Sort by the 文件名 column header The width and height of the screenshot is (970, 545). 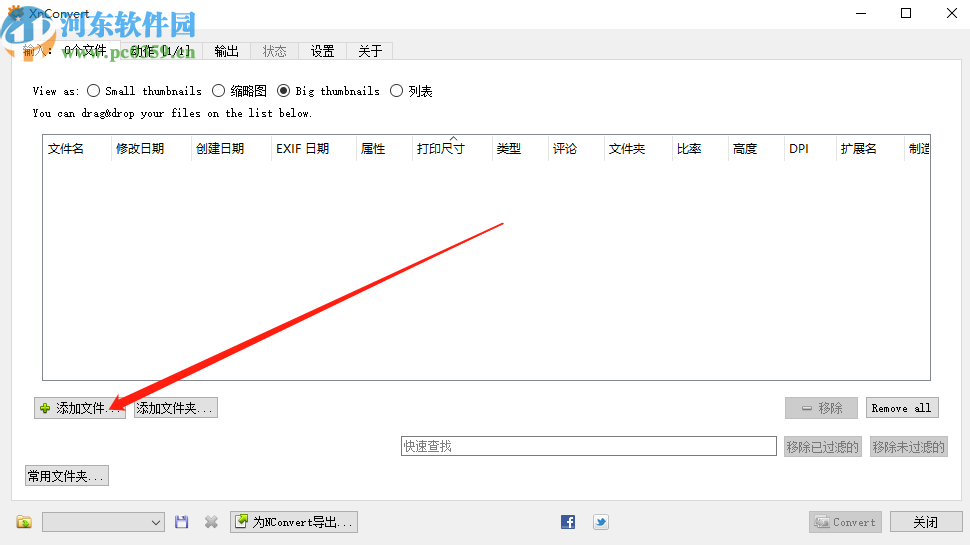click(x=77, y=148)
